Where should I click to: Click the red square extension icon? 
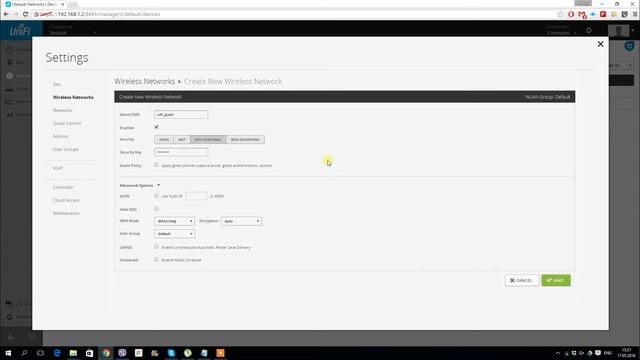tap(603, 14)
